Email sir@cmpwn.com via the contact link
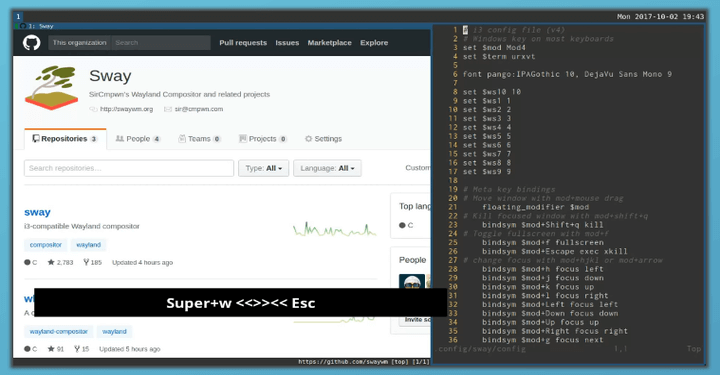Screen dimensions: 720x375 [198, 109]
